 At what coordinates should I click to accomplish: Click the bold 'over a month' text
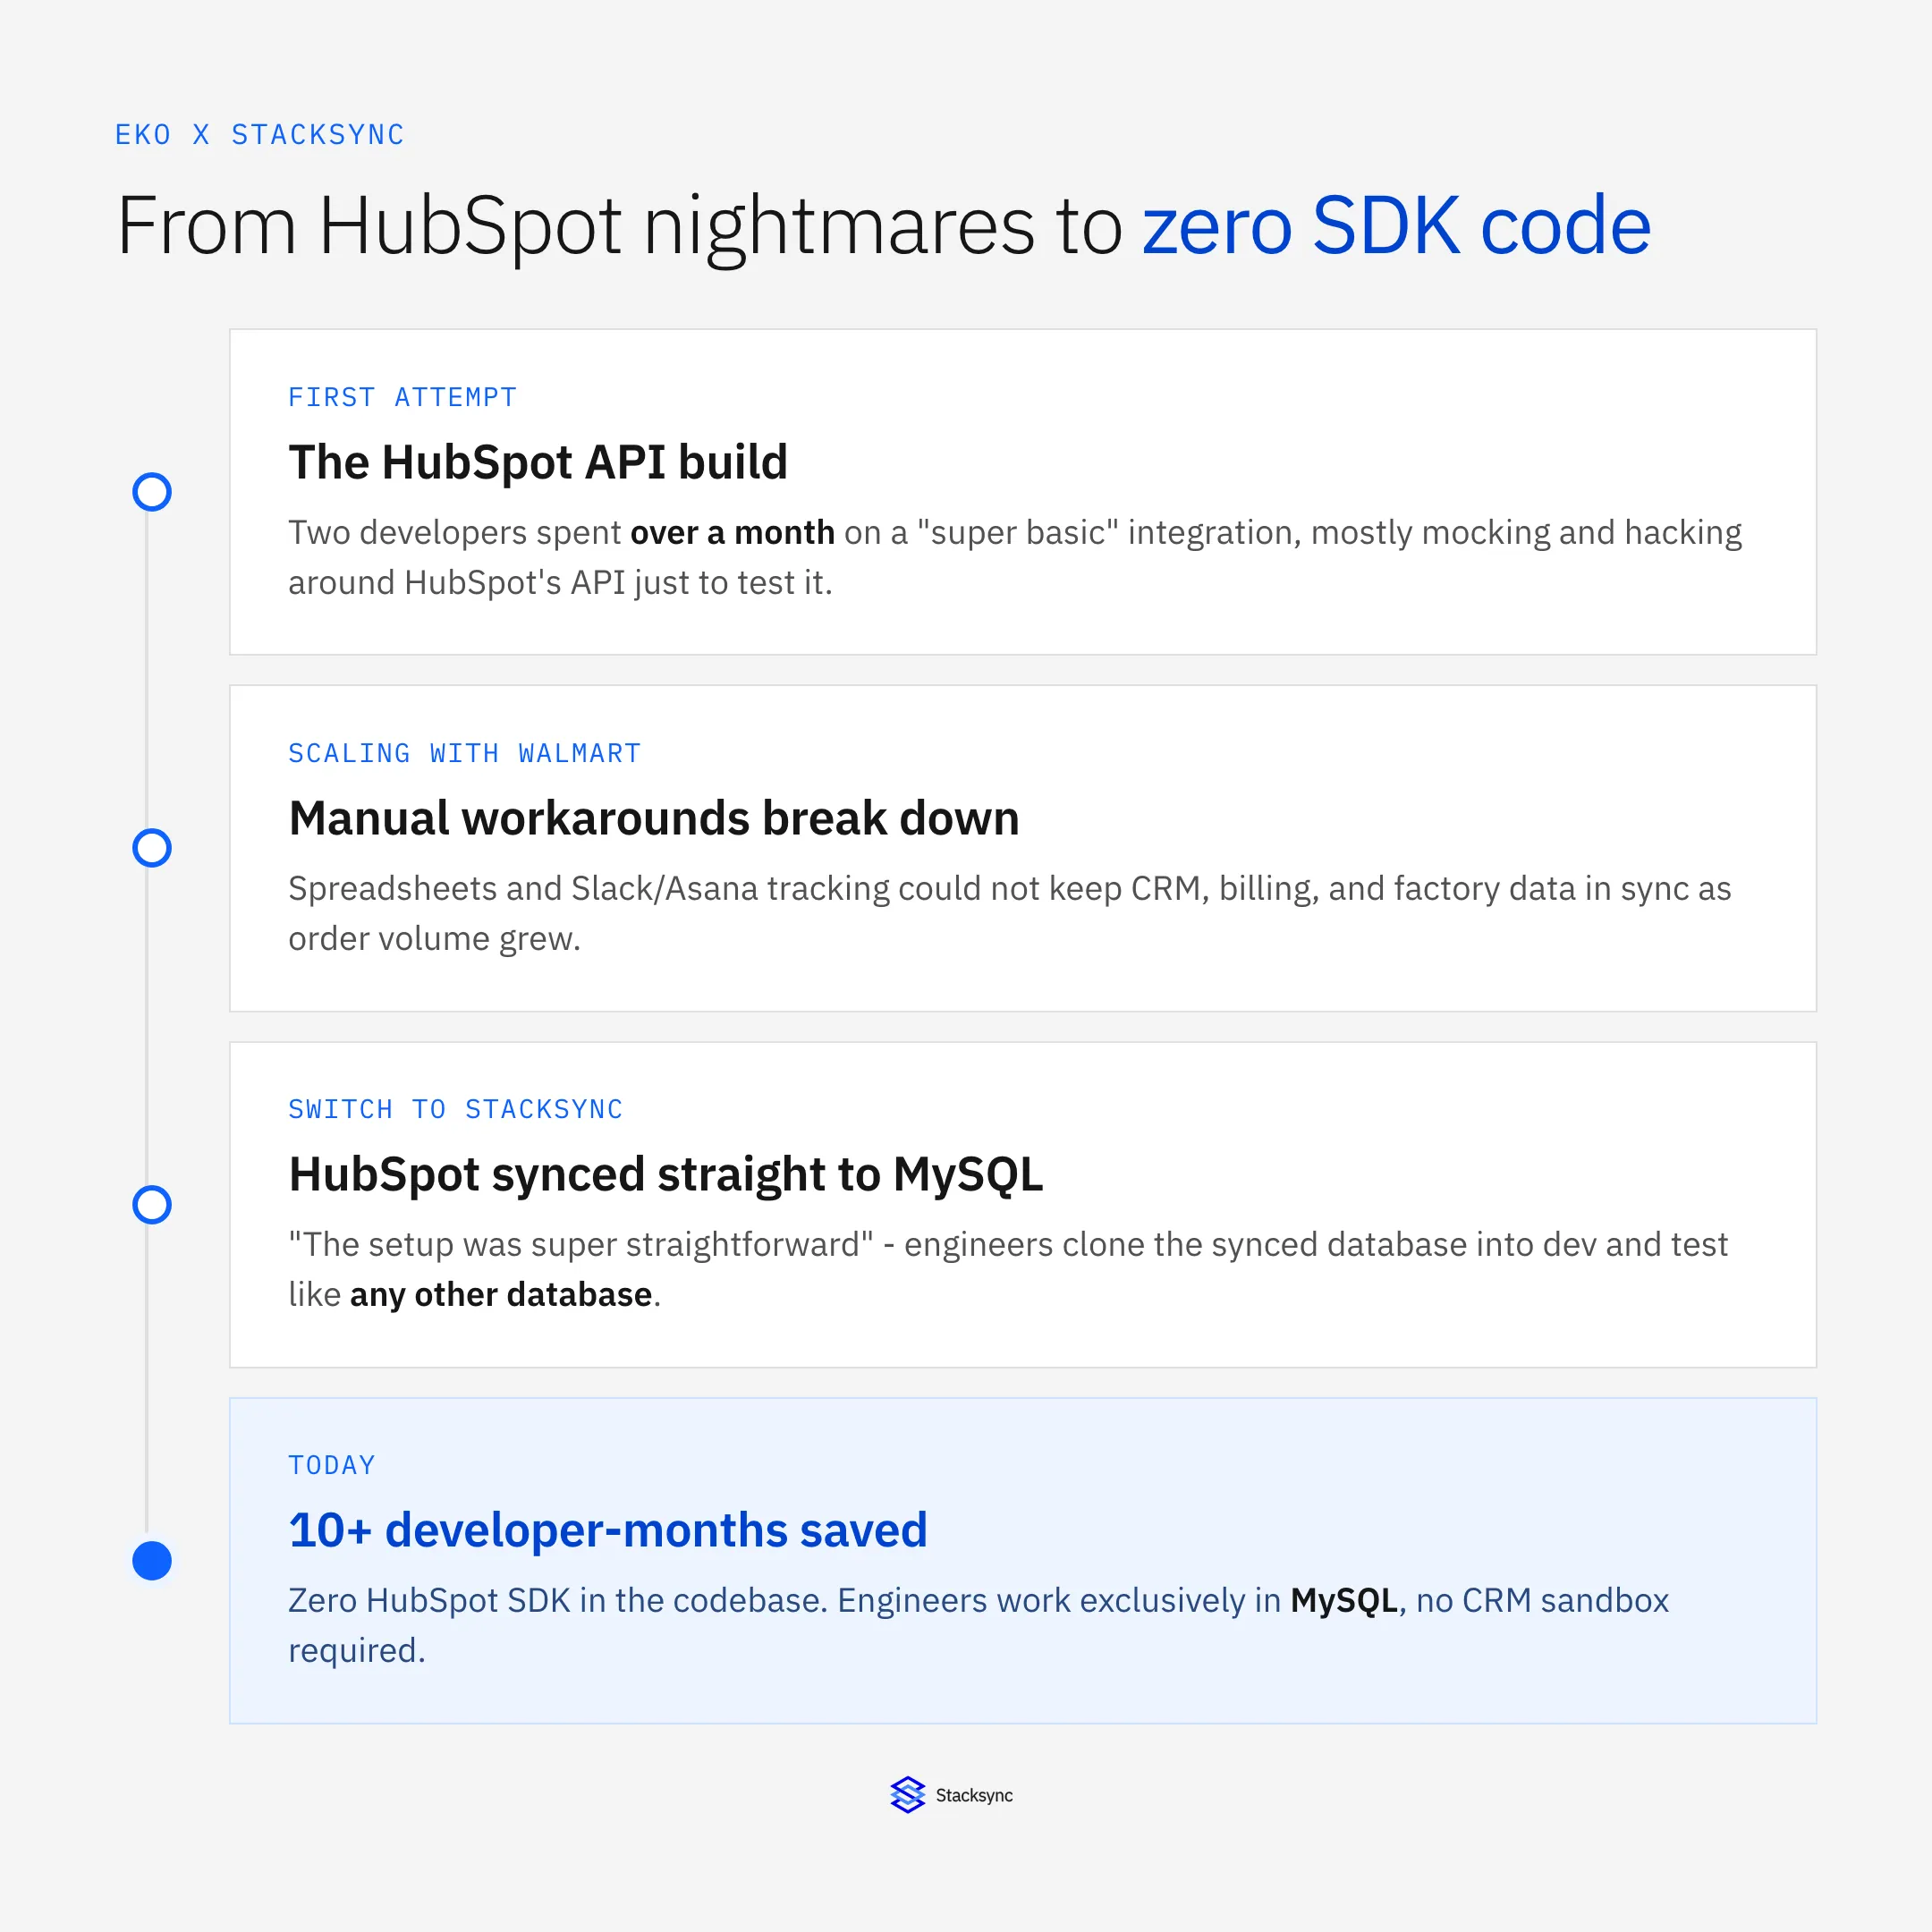732,533
